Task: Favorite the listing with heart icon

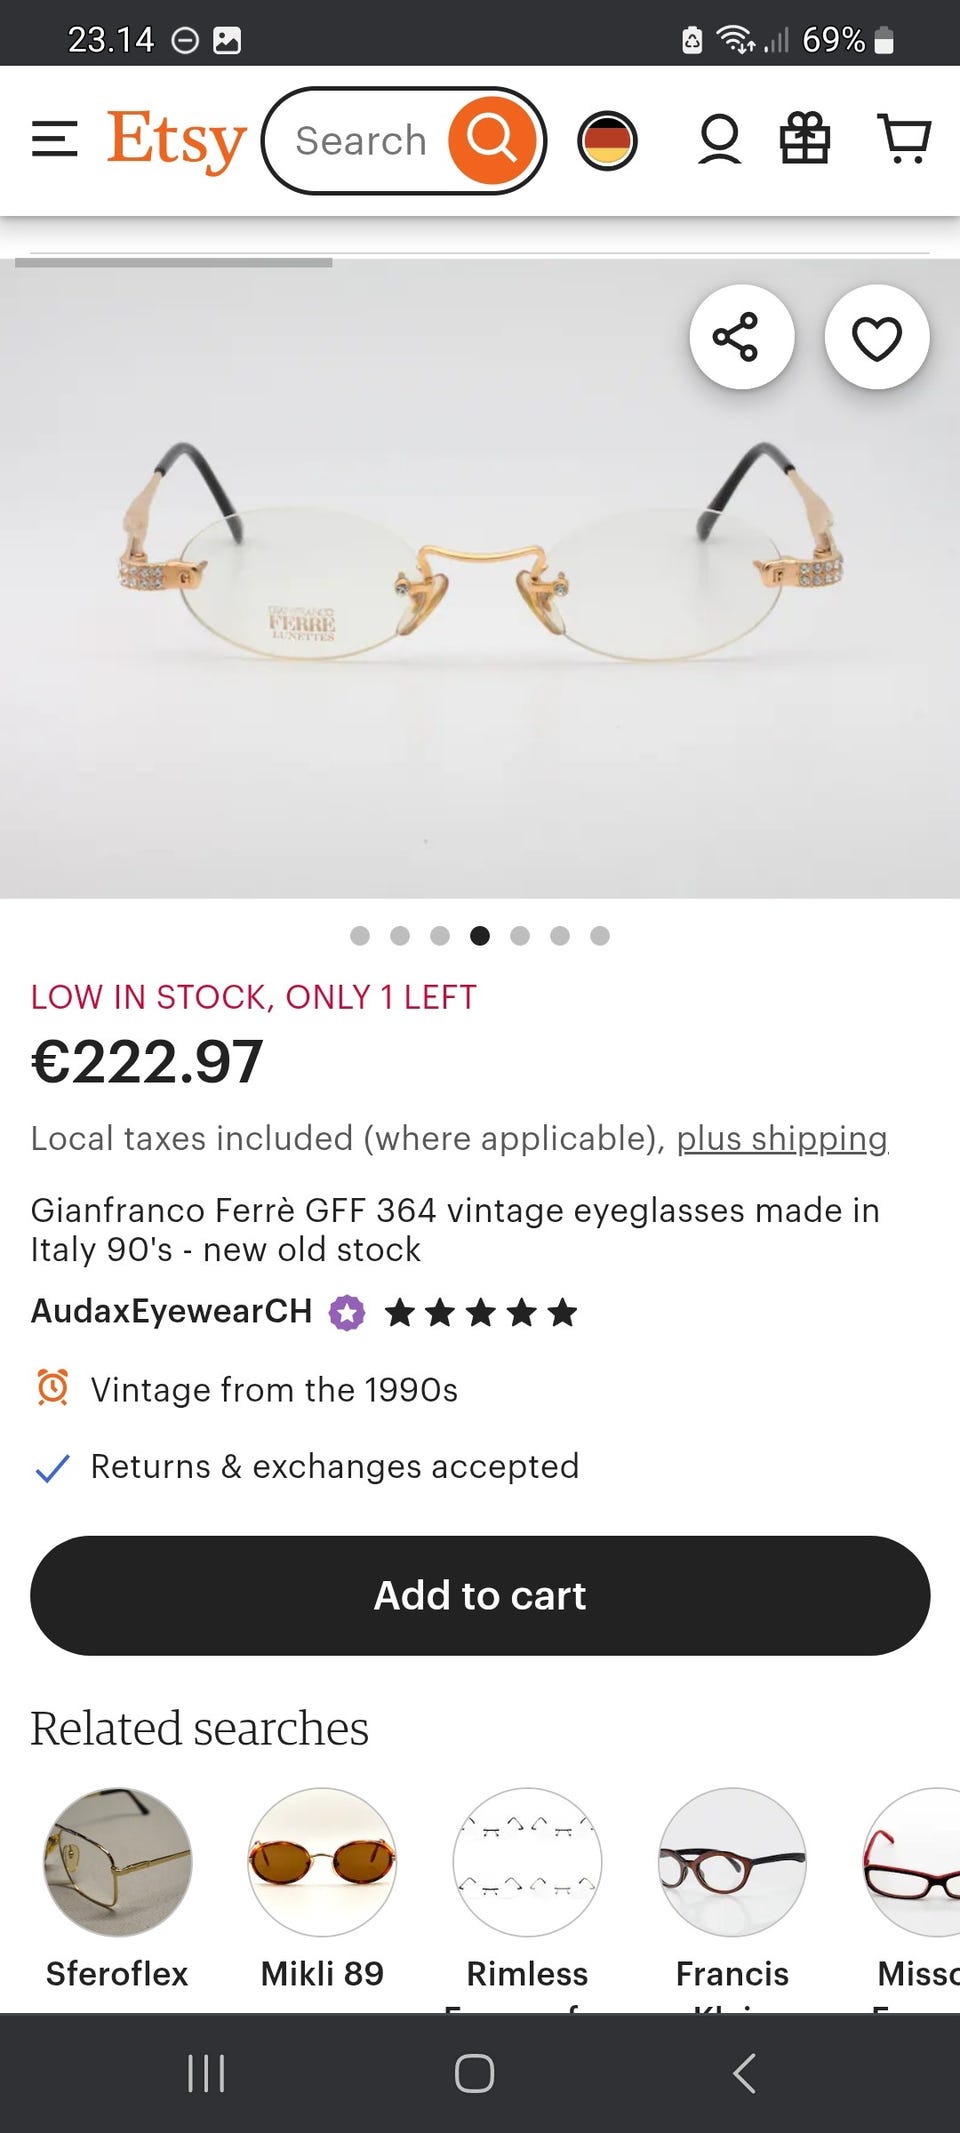Action: click(x=876, y=337)
